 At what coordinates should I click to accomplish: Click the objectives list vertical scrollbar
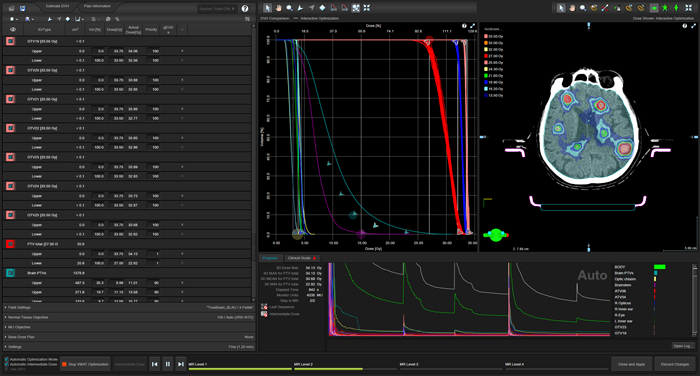(254, 163)
